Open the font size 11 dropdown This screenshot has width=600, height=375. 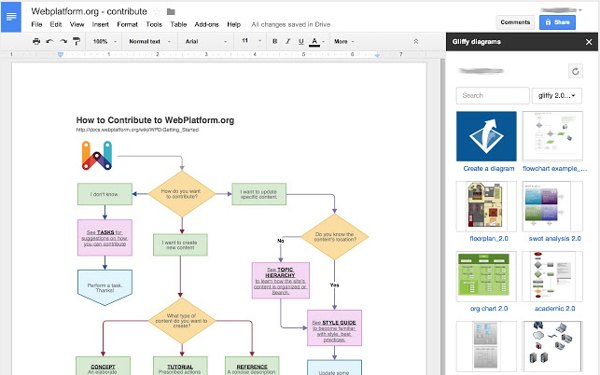tap(251, 41)
